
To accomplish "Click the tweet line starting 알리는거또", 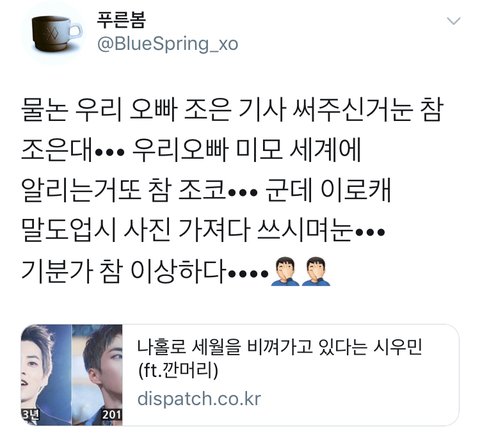I will tap(206, 190).
